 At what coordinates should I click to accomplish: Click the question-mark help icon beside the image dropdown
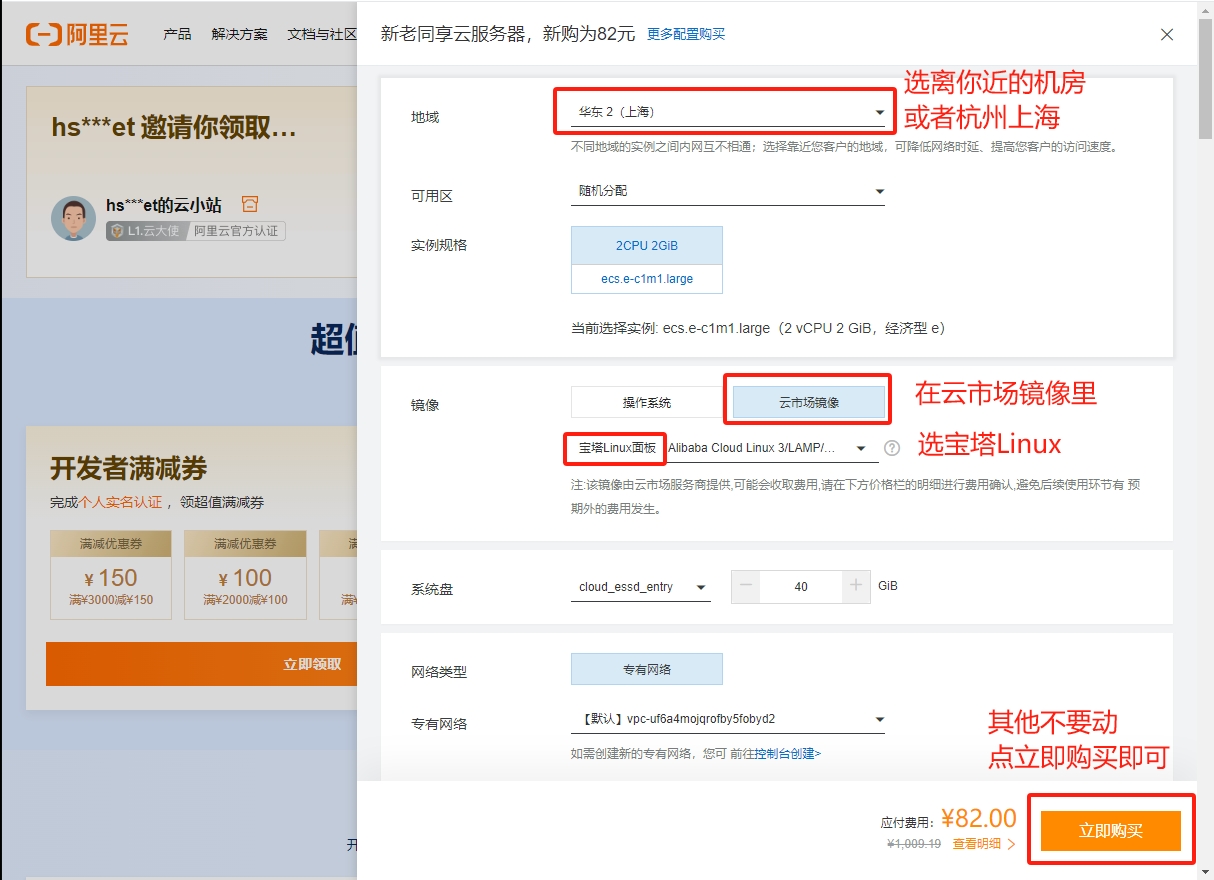(892, 448)
